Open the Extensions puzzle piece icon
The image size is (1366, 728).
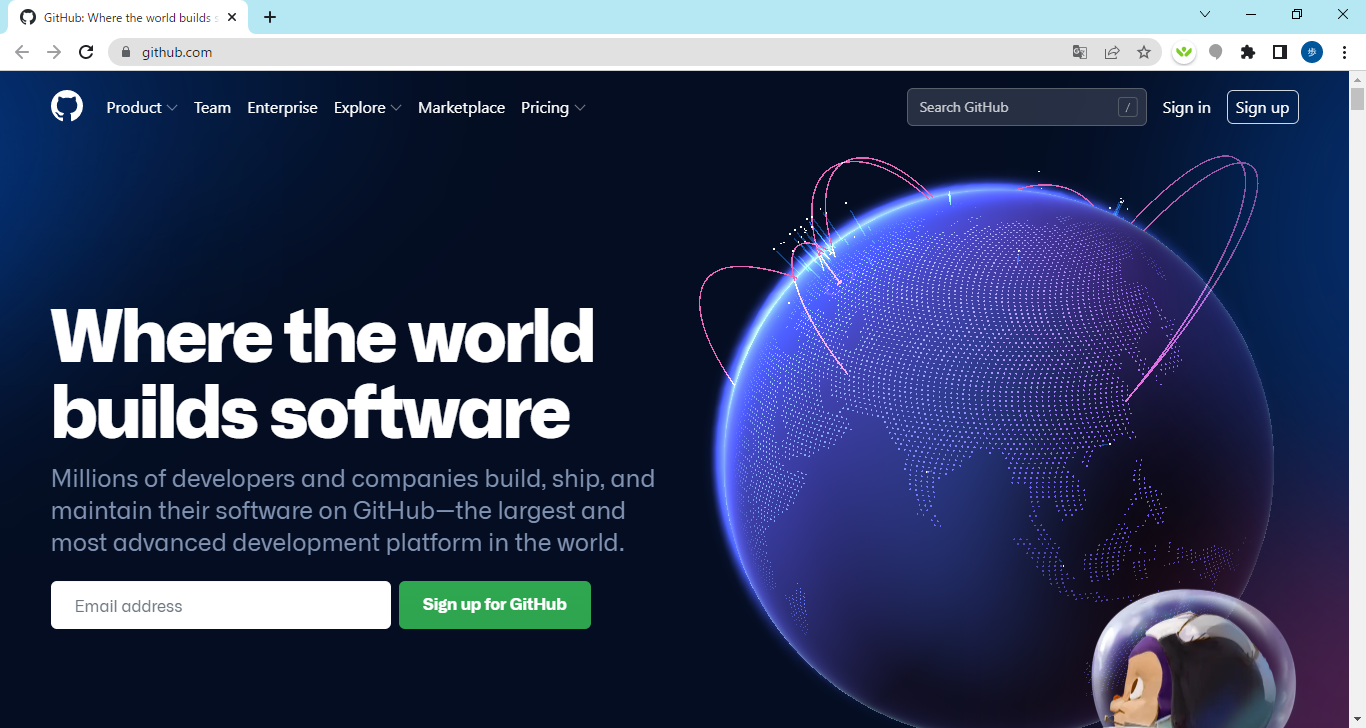(x=1247, y=52)
